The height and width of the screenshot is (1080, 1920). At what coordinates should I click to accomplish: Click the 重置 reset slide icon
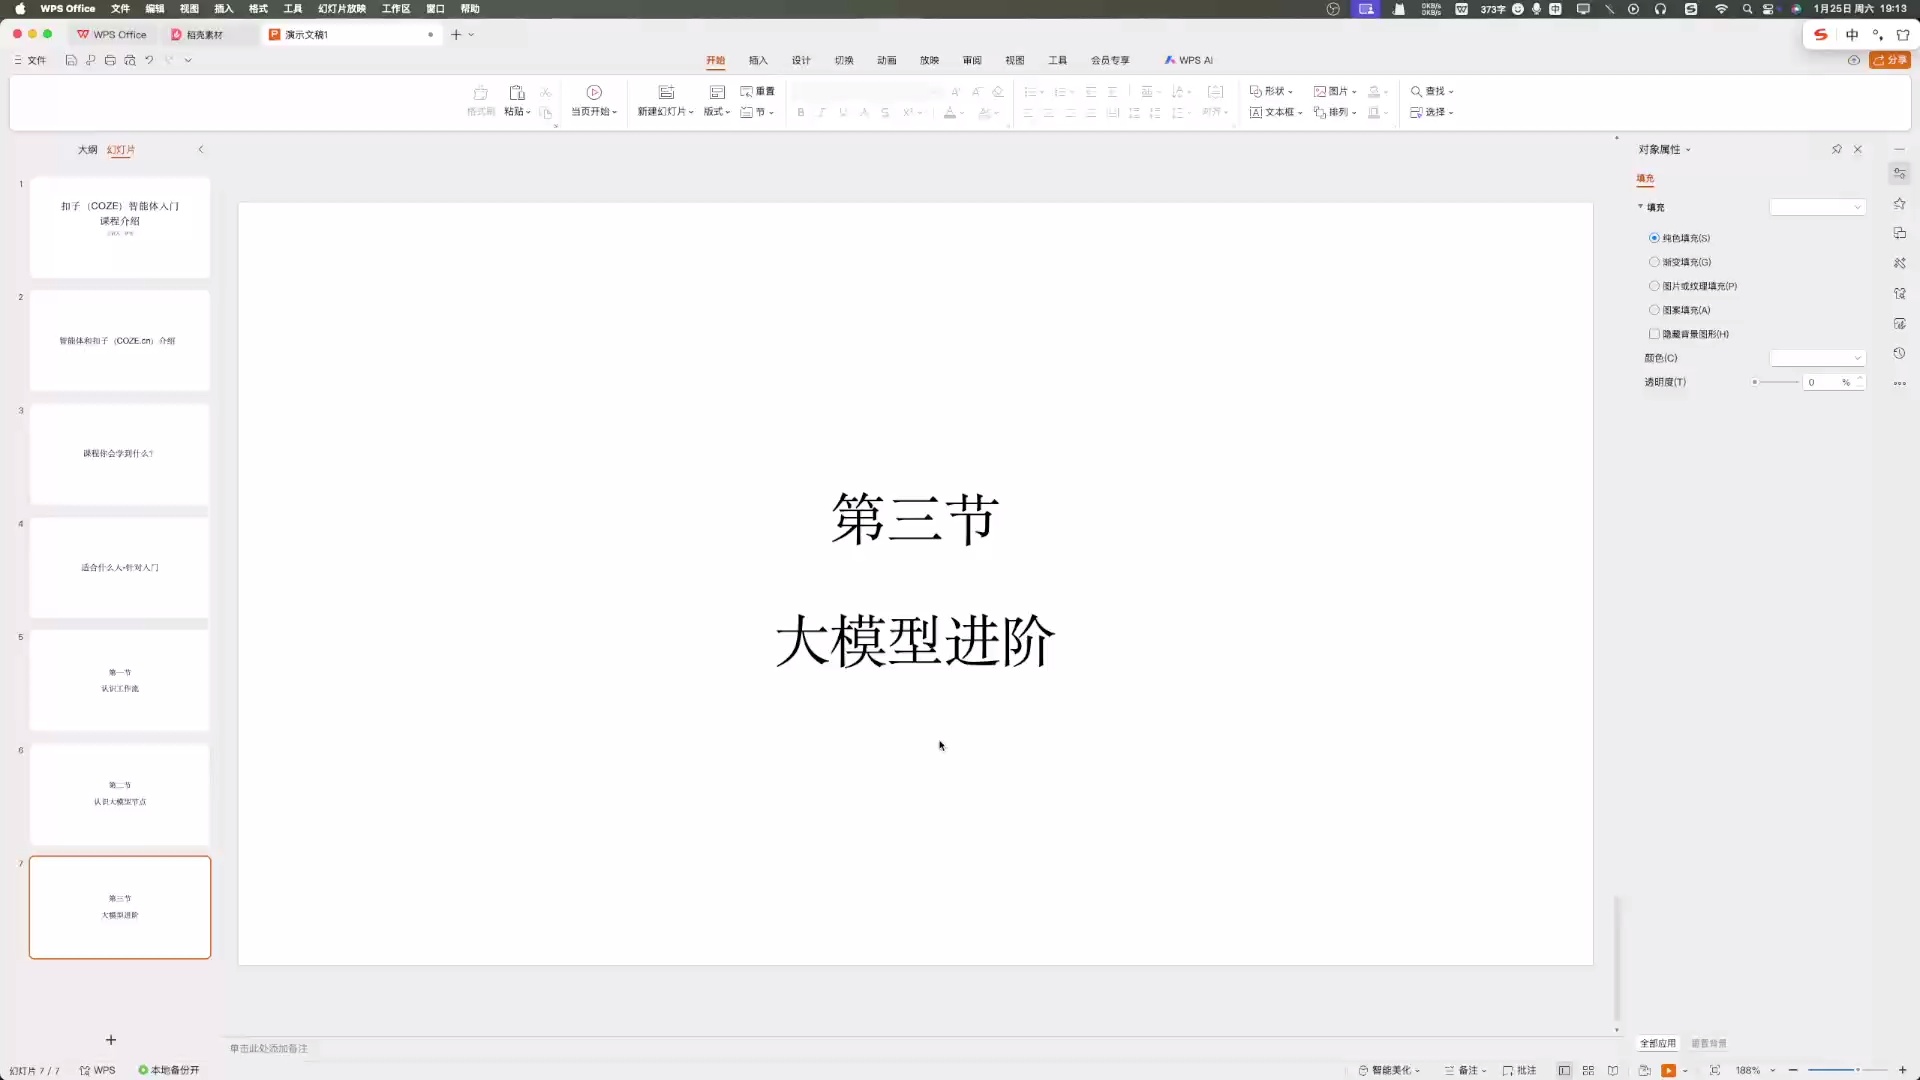click(758, 90)
